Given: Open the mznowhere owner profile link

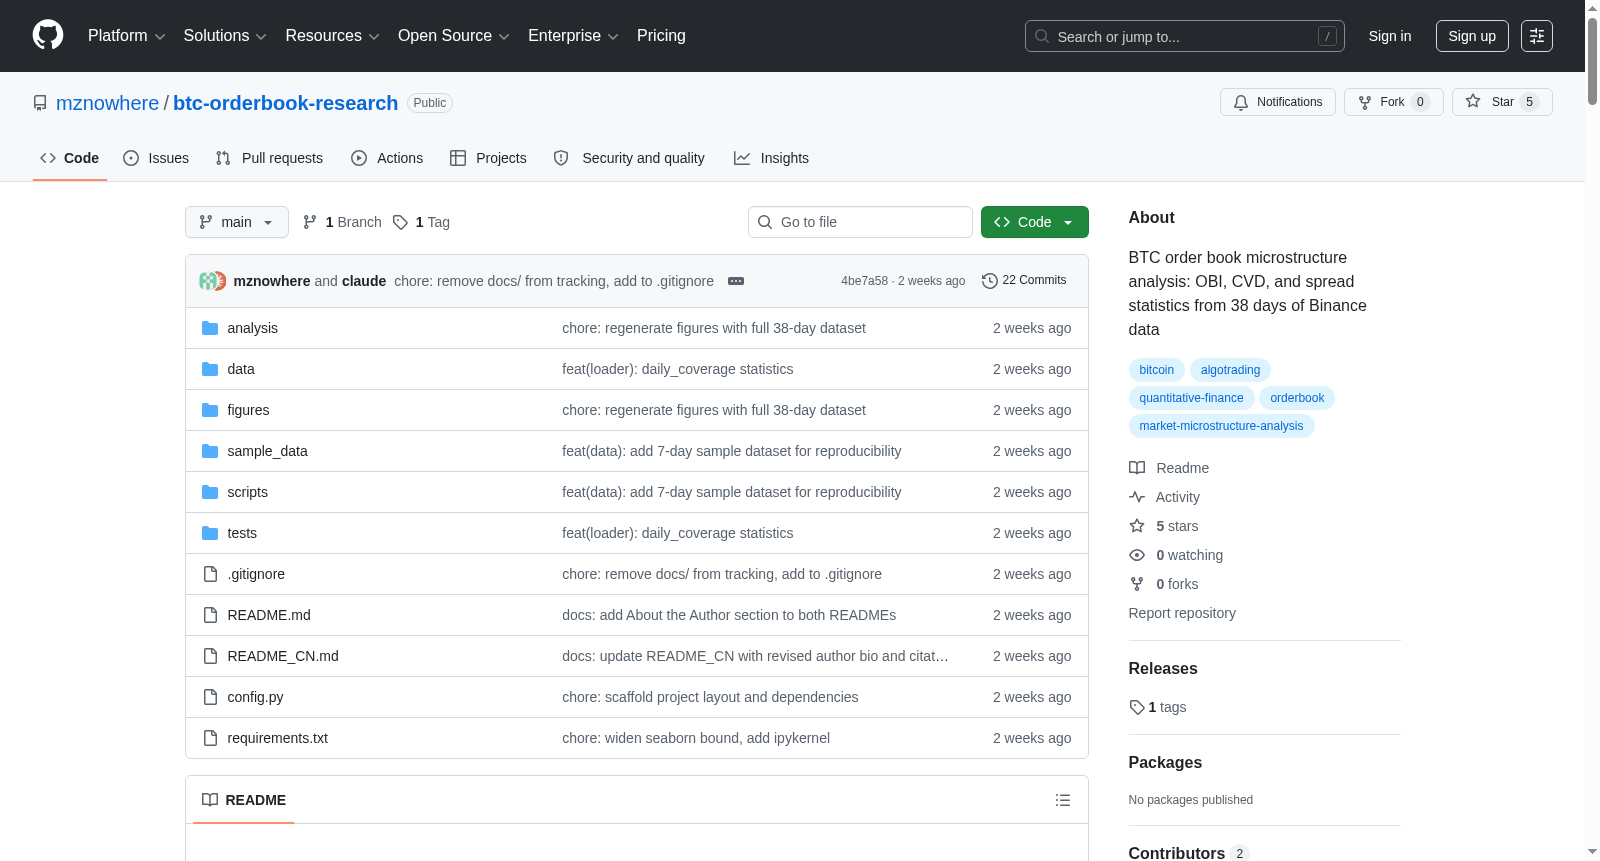Looking at the screenshot, I should point(107,103).
